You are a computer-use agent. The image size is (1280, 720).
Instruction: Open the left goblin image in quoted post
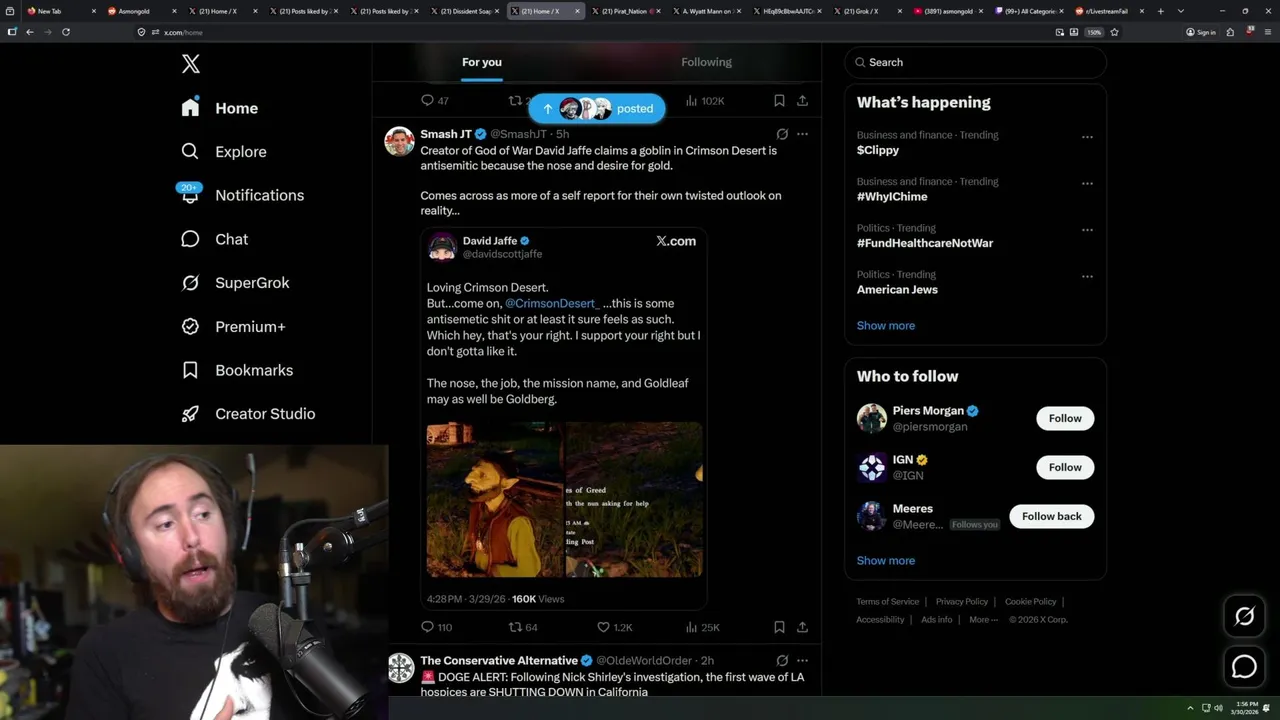click(495, 500)
